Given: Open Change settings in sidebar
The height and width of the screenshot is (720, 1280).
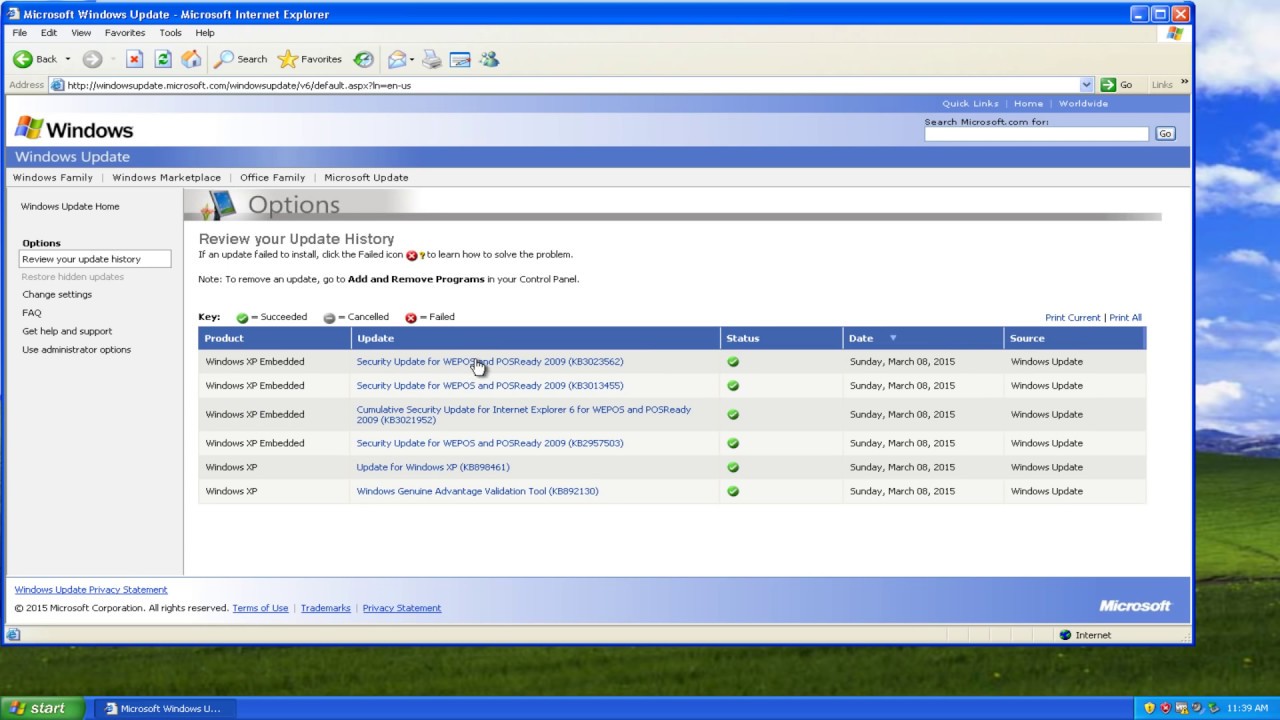Looking at the screenshot, I should (57, 295).
